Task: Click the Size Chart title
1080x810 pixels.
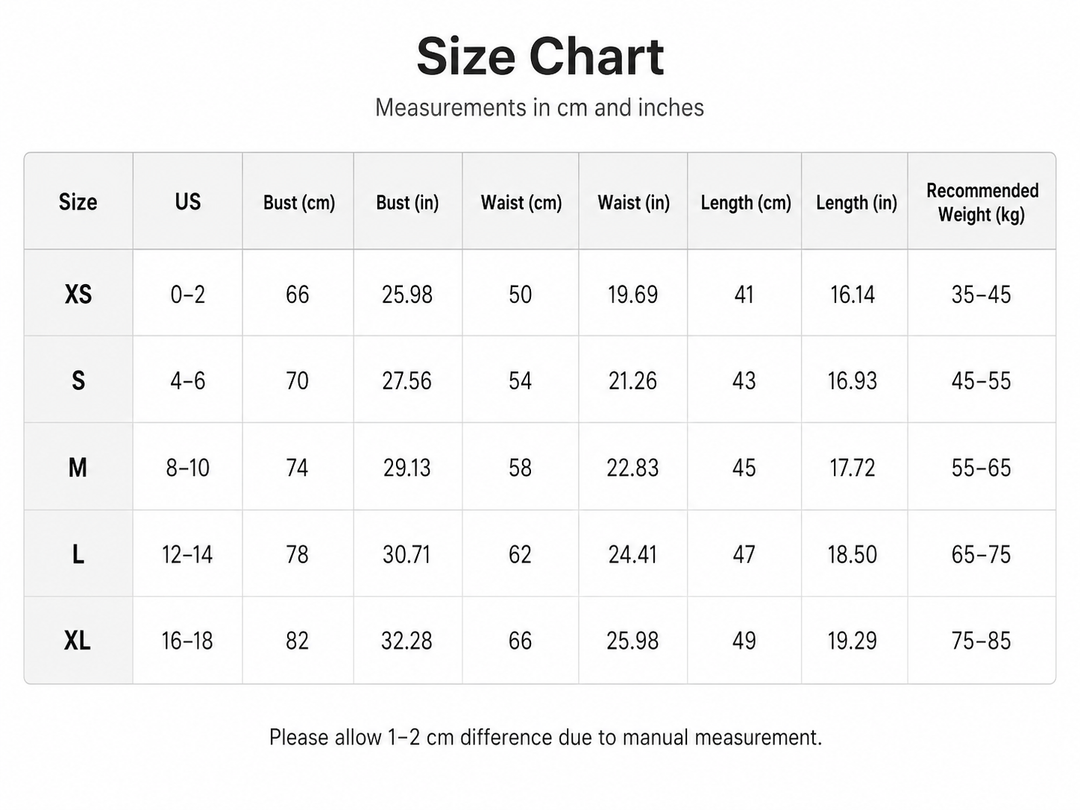Action: pos(540,56)
